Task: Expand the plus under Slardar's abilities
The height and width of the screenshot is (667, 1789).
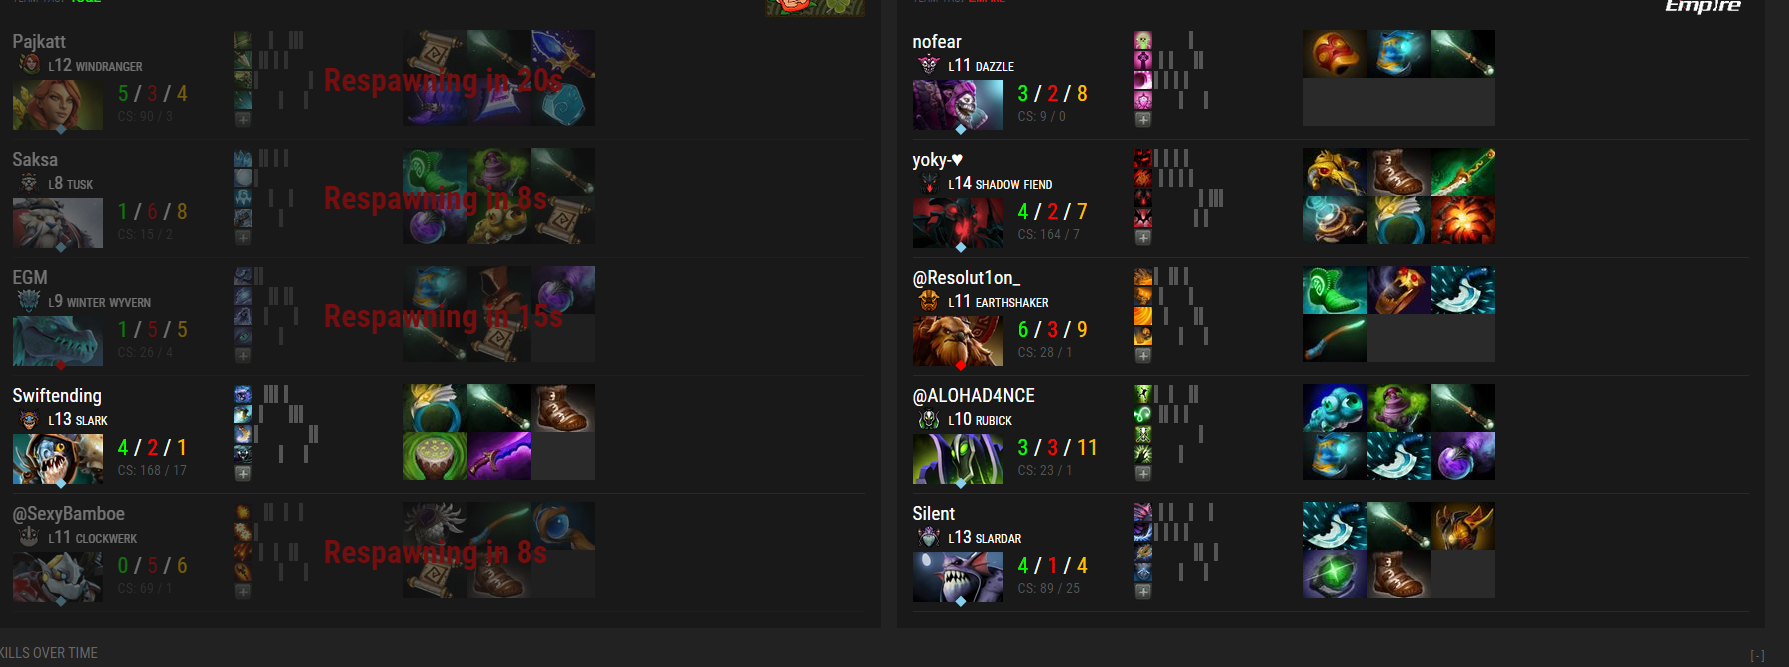Action: pyautogui.click(x=1143, y=591)
